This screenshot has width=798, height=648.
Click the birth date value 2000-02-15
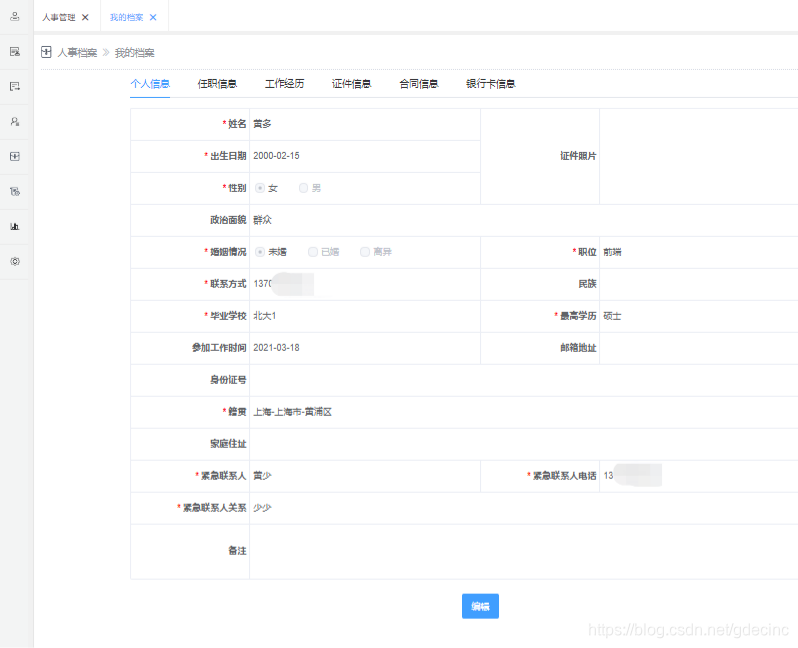click(276, 156)
